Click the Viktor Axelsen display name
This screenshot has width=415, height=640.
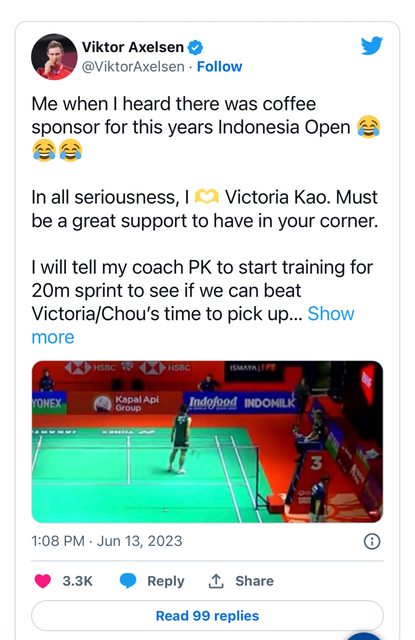tap(133, 47)
